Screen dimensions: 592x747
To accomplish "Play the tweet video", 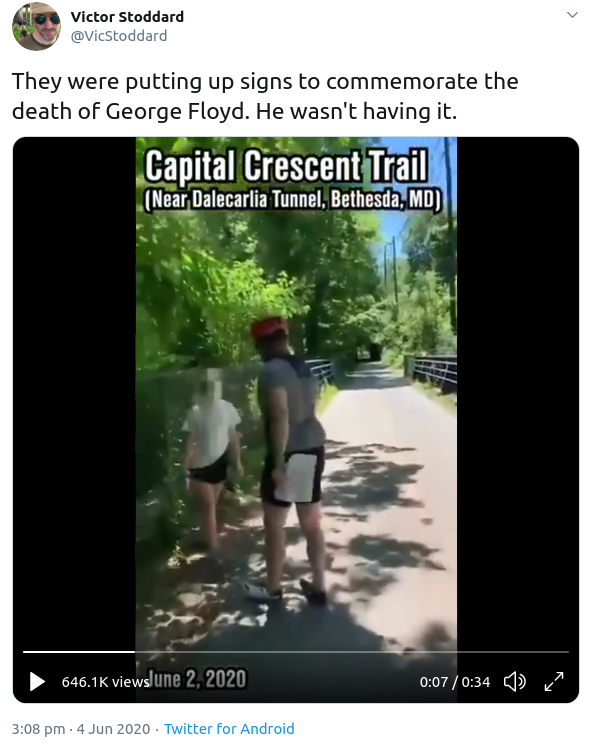I will (37, 681).
